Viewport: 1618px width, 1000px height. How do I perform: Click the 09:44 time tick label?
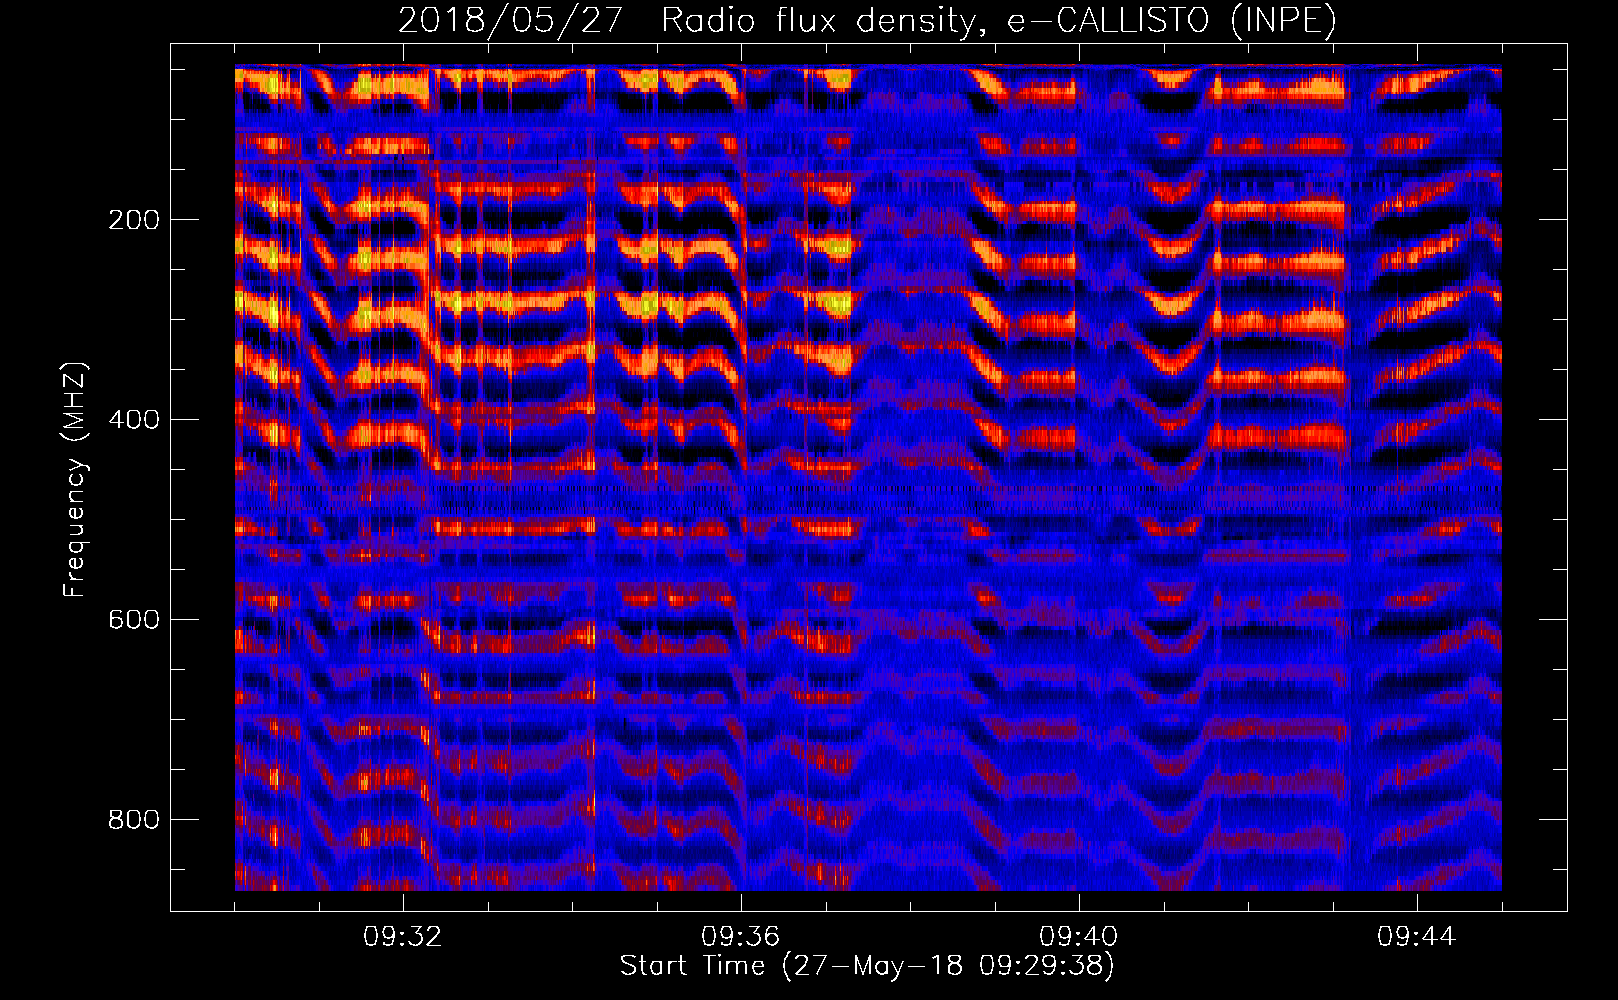point(1417,937)
